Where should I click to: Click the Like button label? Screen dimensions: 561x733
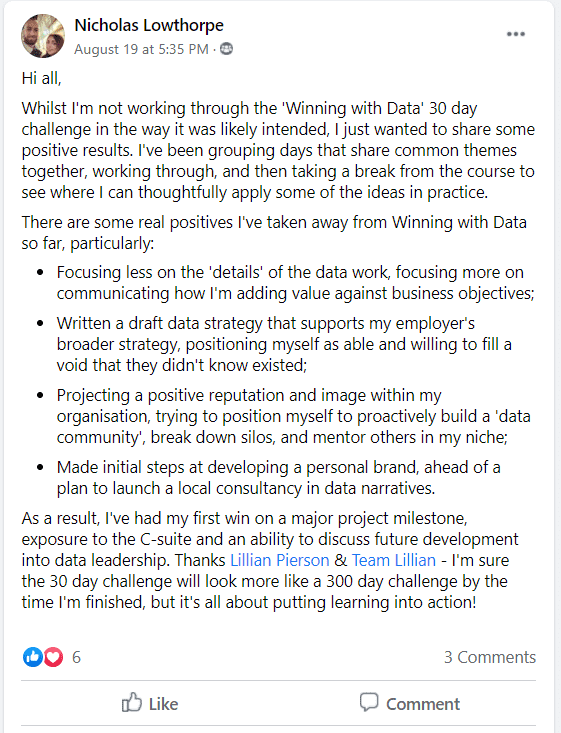pos(163,704)
